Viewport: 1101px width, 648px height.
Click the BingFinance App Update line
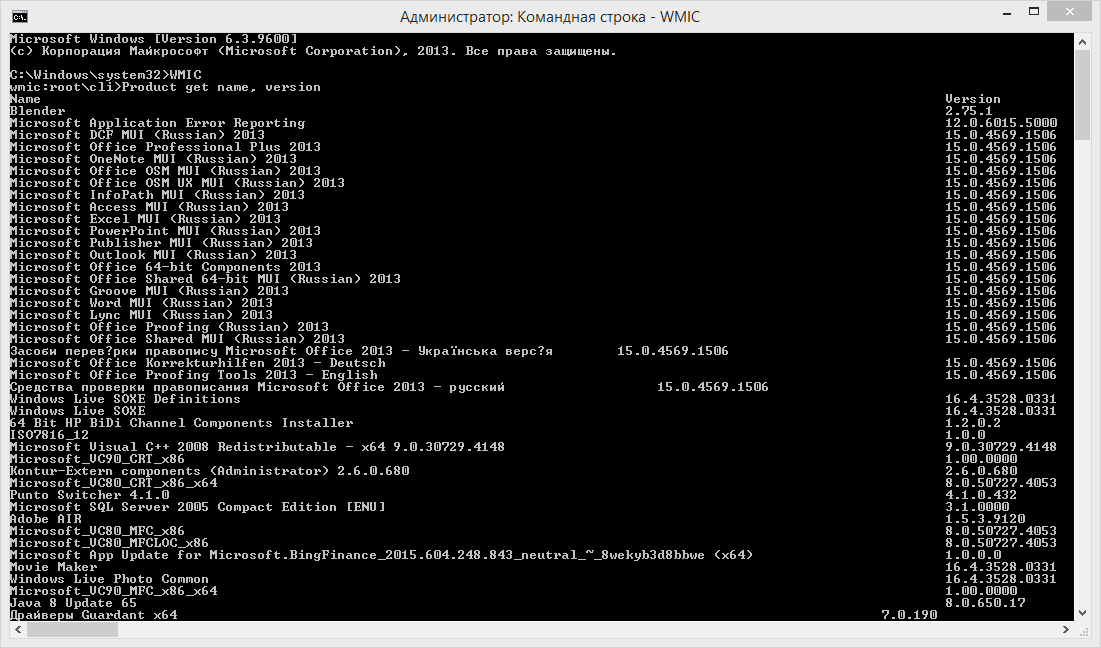point(381,555)
